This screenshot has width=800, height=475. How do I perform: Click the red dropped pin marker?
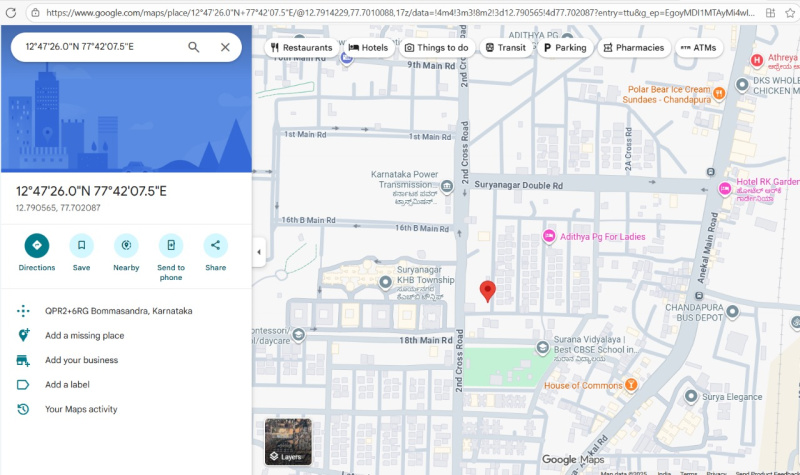[x=487, y=291]
